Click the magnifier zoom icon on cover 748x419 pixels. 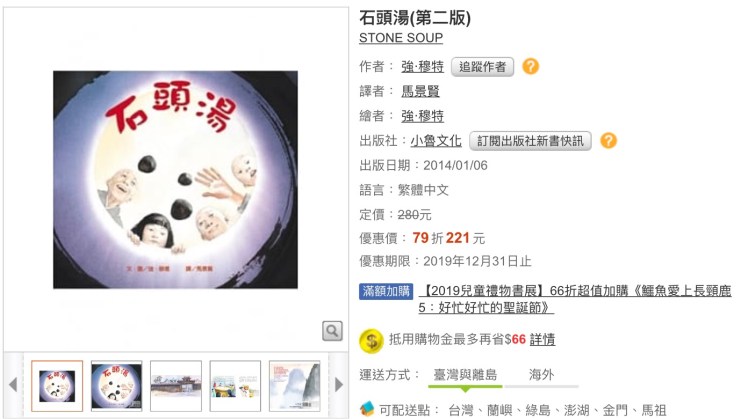[332, 331]
